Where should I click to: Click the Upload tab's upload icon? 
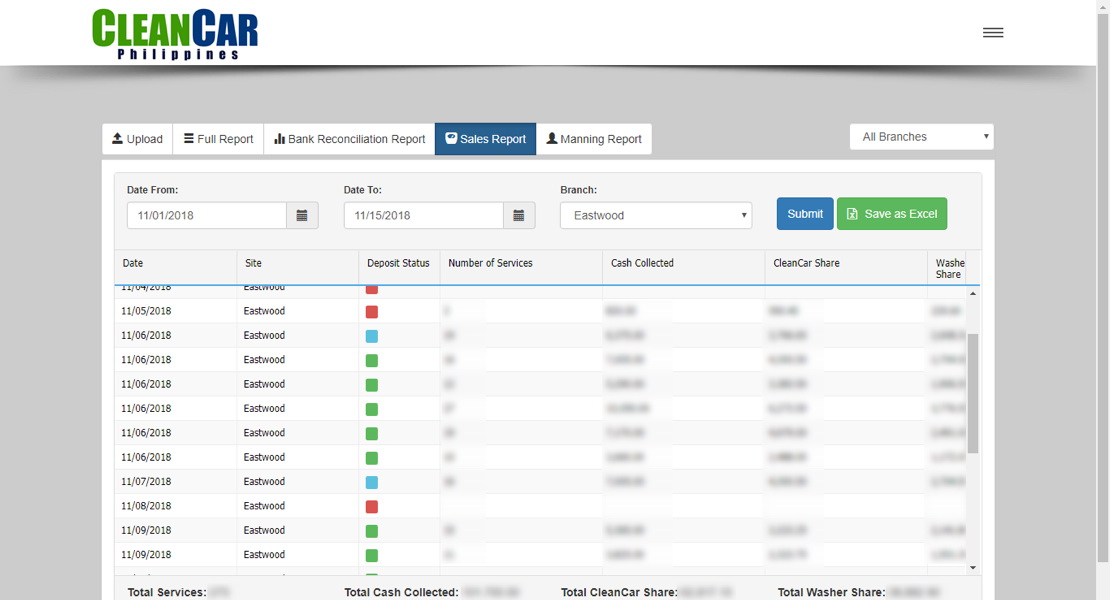point(117,139)
